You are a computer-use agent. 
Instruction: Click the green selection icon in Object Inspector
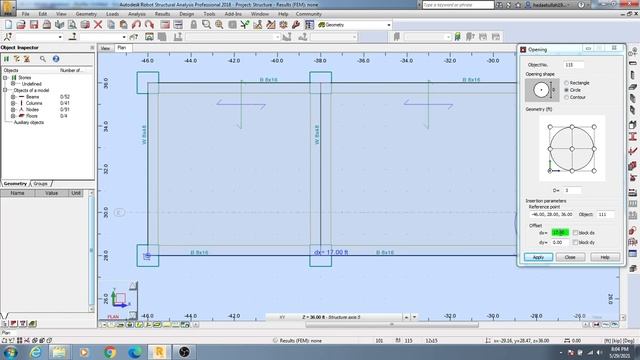[x=7, y=59]
